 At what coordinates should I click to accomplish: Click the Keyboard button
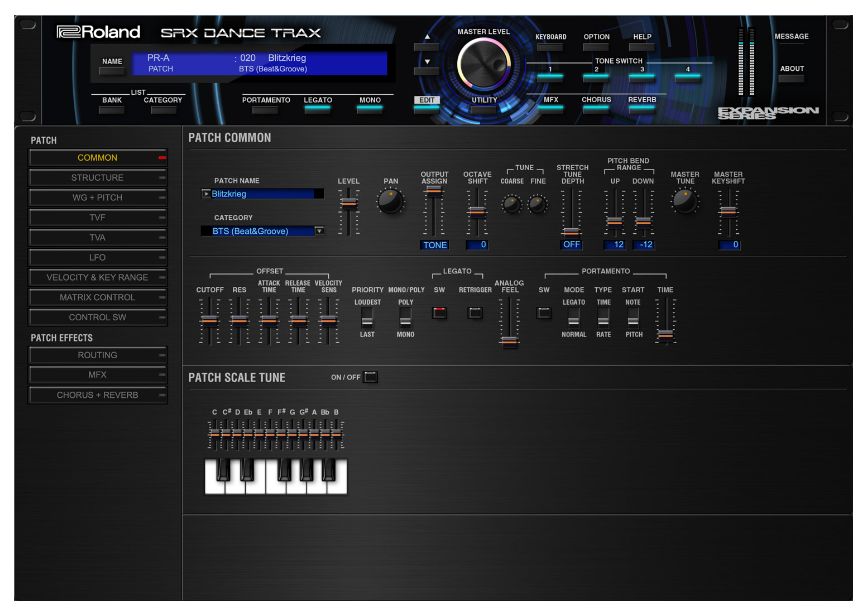click(550, 47)
